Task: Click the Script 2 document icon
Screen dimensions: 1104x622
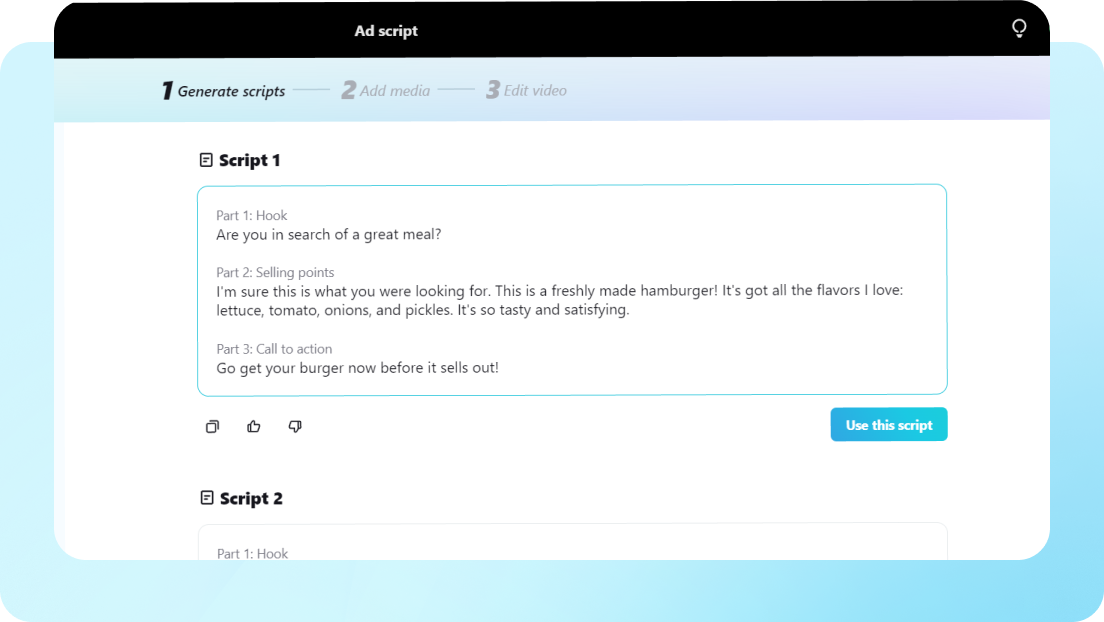Action: pyautogui.click(x=206, y=498)
